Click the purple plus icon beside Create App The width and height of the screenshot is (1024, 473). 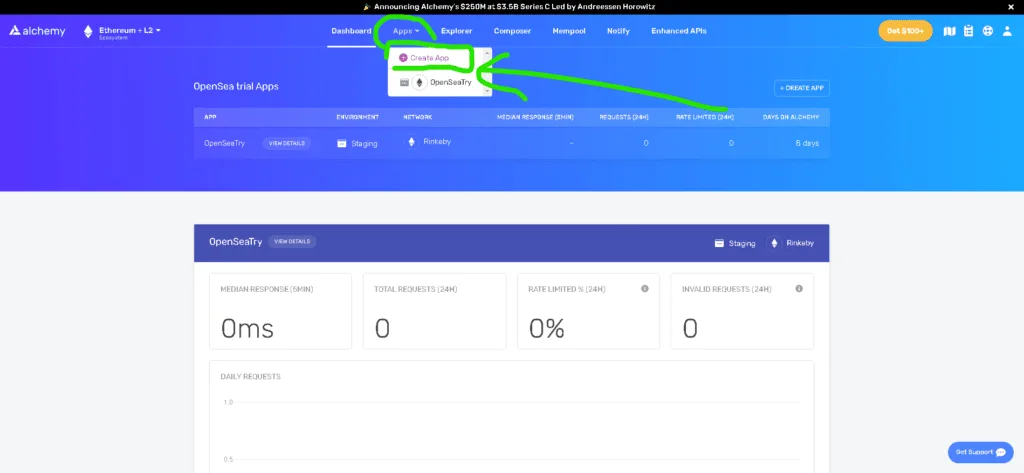403,58
